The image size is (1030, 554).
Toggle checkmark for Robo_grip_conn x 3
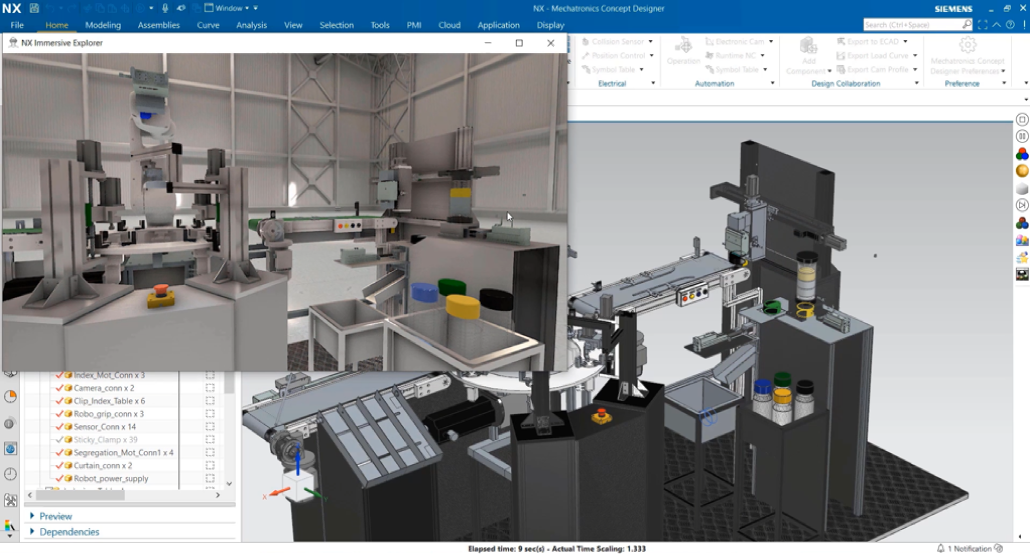(59, 414)
